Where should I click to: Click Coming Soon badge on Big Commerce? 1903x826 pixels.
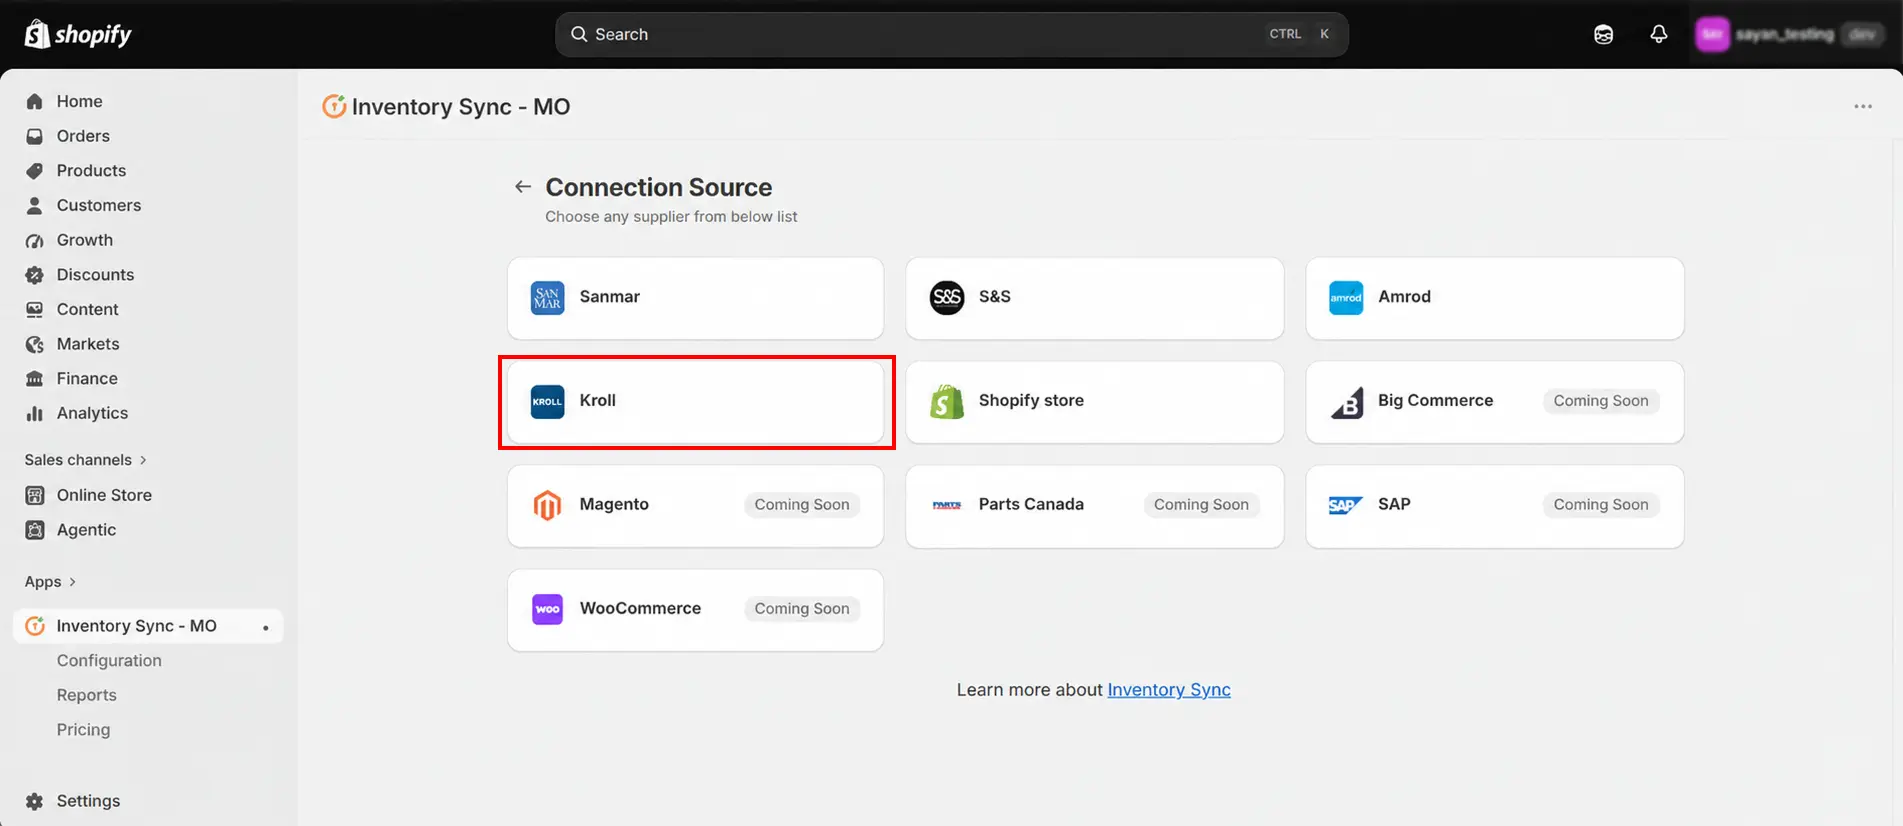pyautogui.click(x=1600, y=401)
